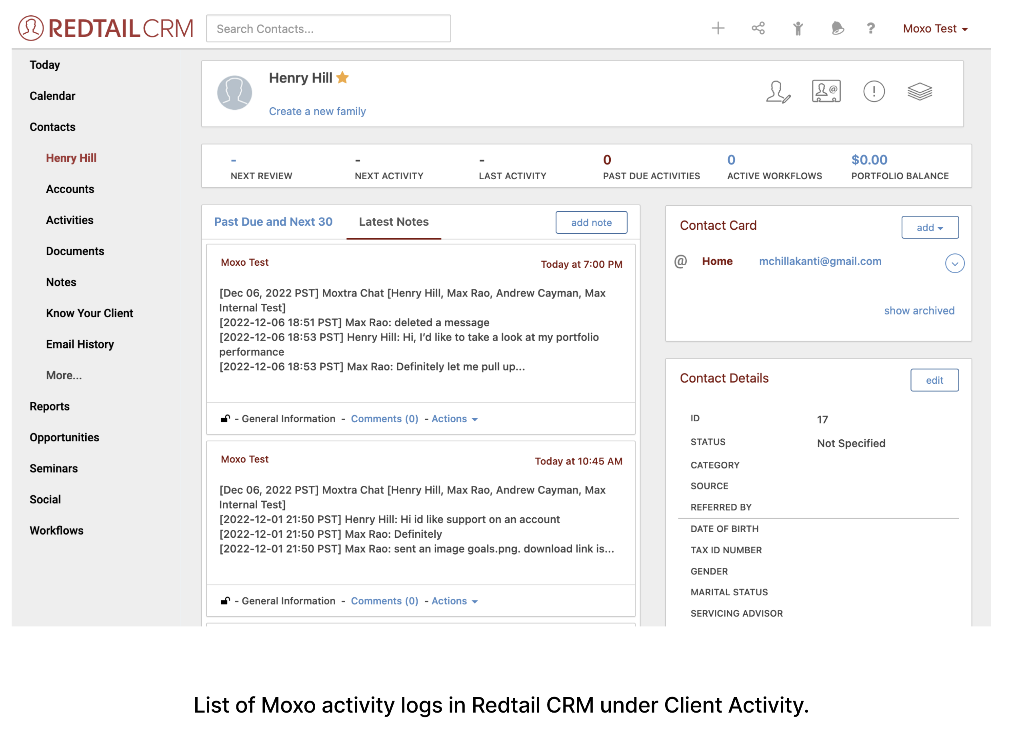This screenshot has height=740, width=1024.
Task: Open Actions dropdown on 7:00 PM note
Action: pyautogui.click(x=455, y=419)
